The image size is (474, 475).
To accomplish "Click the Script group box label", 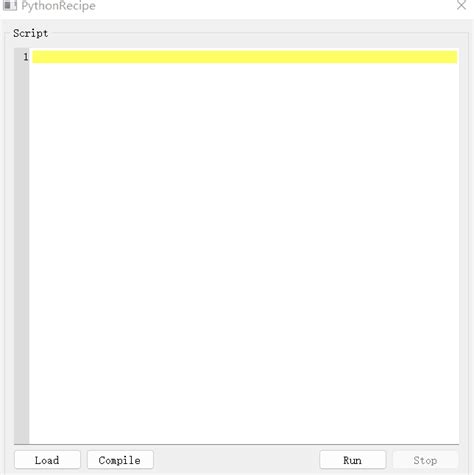I will pos(30,33).
